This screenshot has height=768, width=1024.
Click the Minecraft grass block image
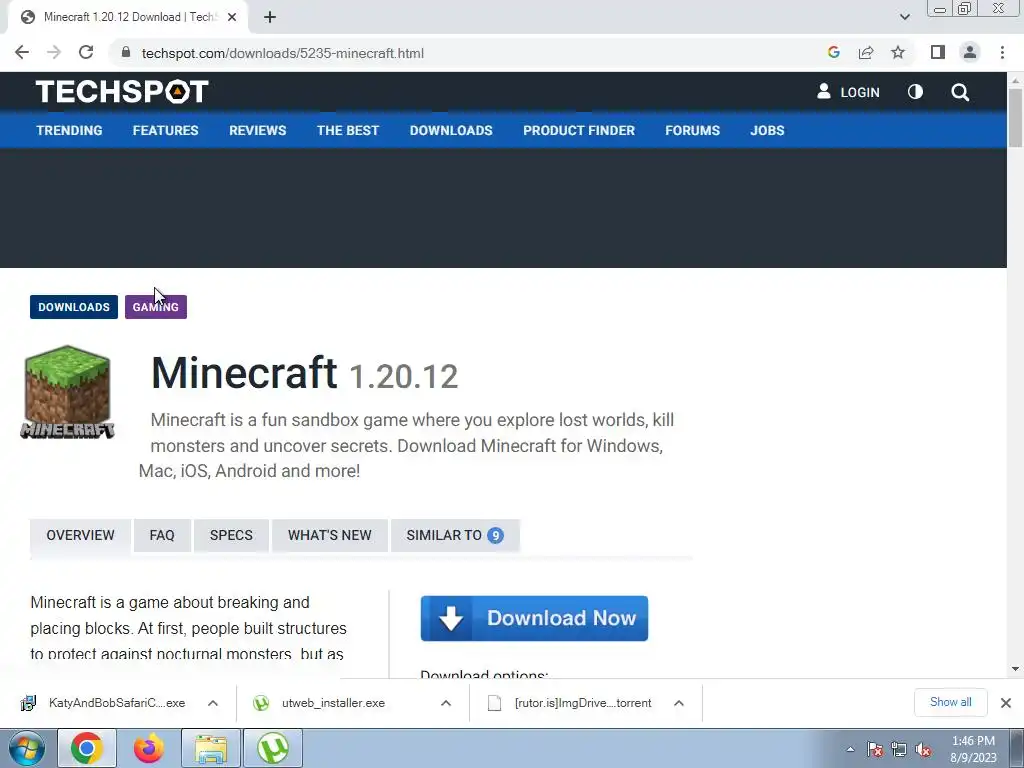pyautogui.click(x=67, y=392)
